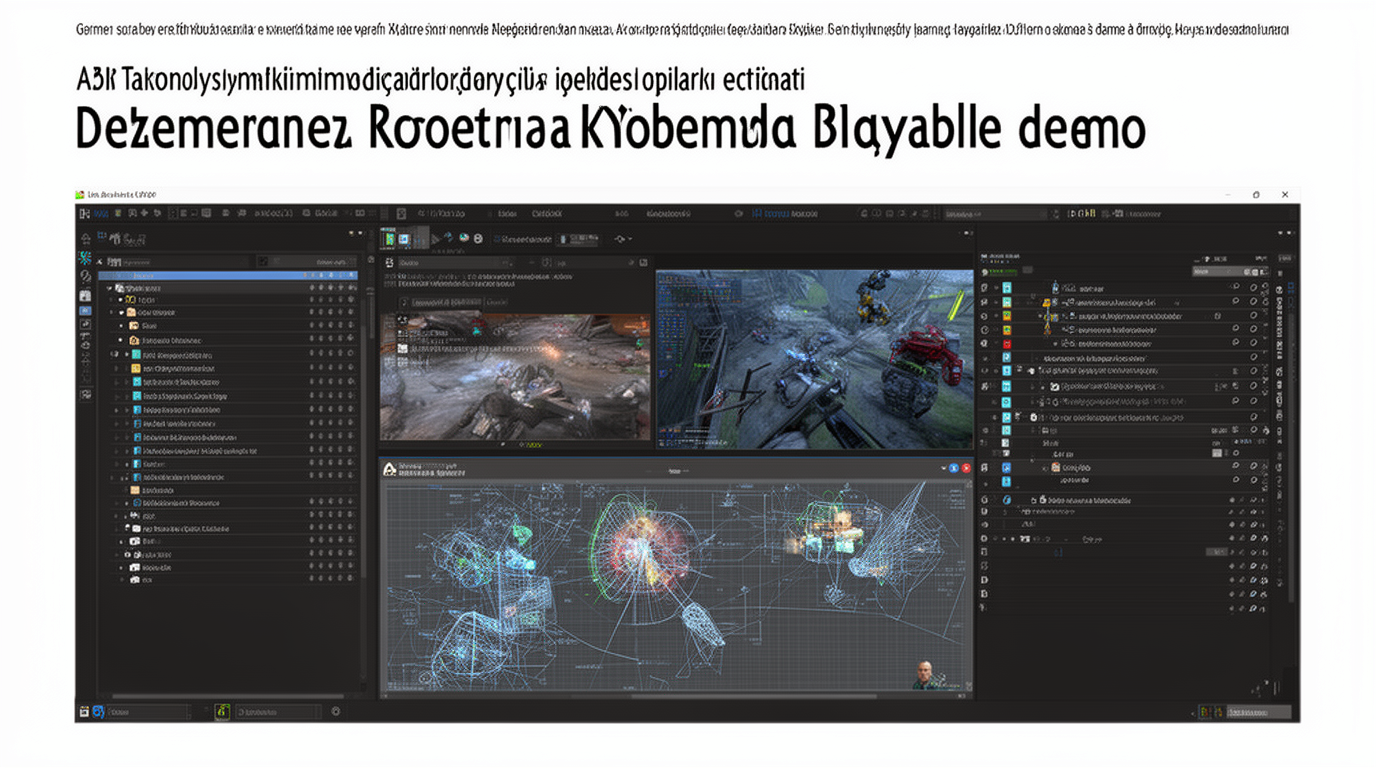The image size is (1376, 768).
Task: Open the gear icon in bottom status bar
Action: pos(336,711)
